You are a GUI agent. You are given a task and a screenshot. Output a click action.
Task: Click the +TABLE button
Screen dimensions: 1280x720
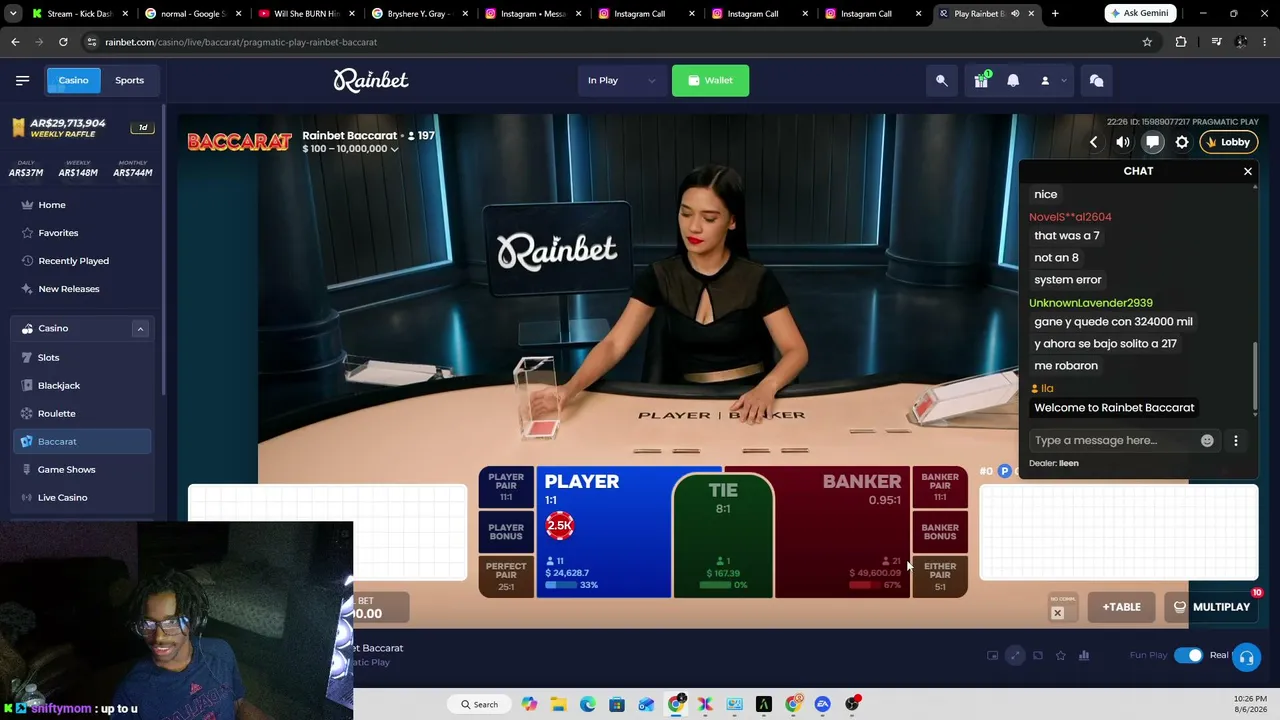[x=1121, y=607]
